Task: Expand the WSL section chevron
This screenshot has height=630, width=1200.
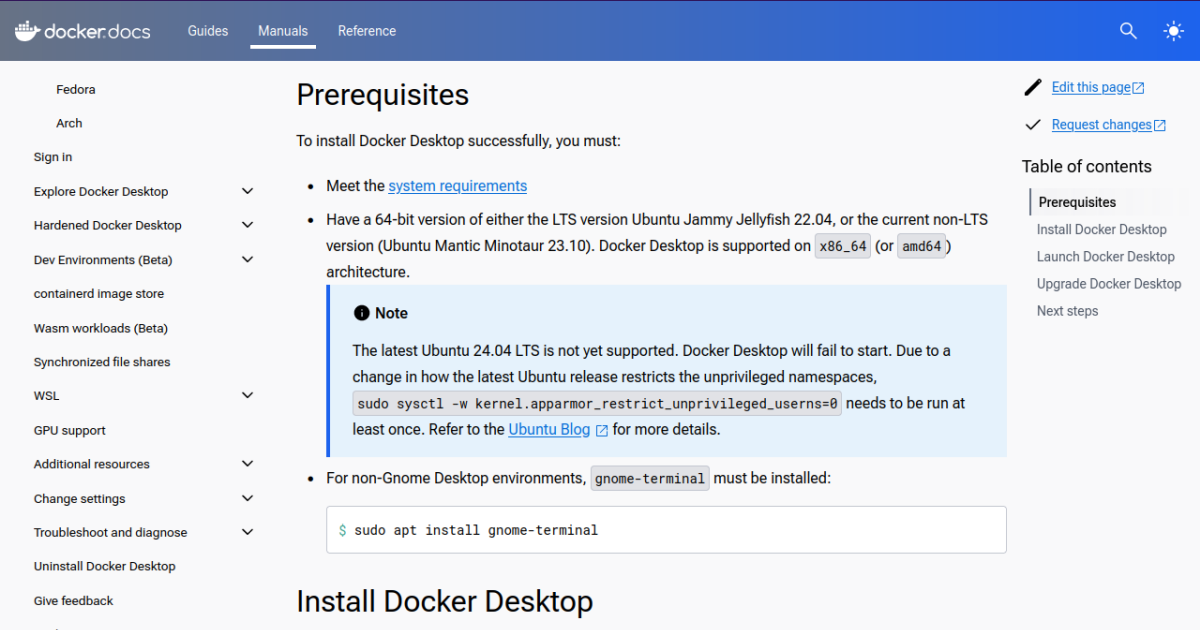Action: [248, 395]
